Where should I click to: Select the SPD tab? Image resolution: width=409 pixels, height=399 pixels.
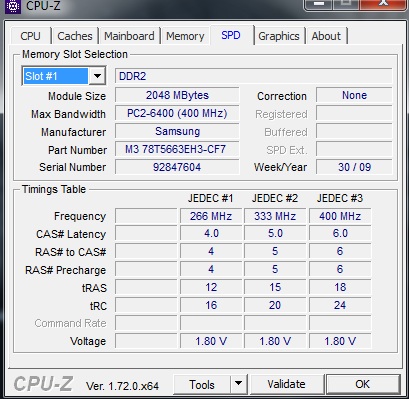pos(231,35)
